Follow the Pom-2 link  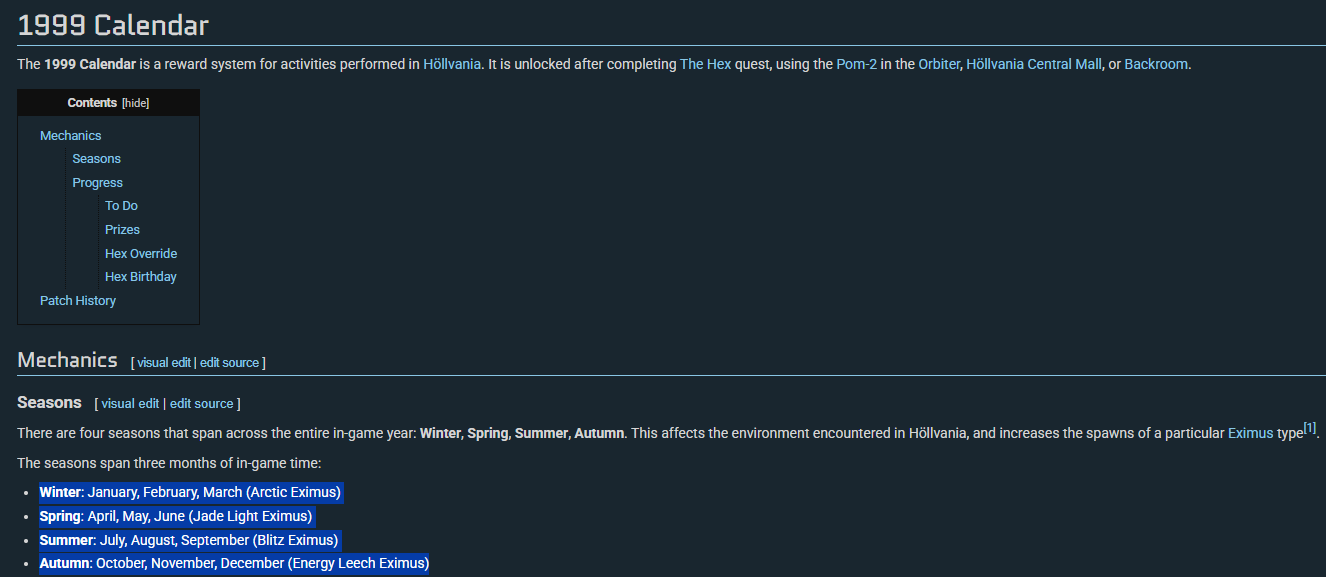[857, 64]
